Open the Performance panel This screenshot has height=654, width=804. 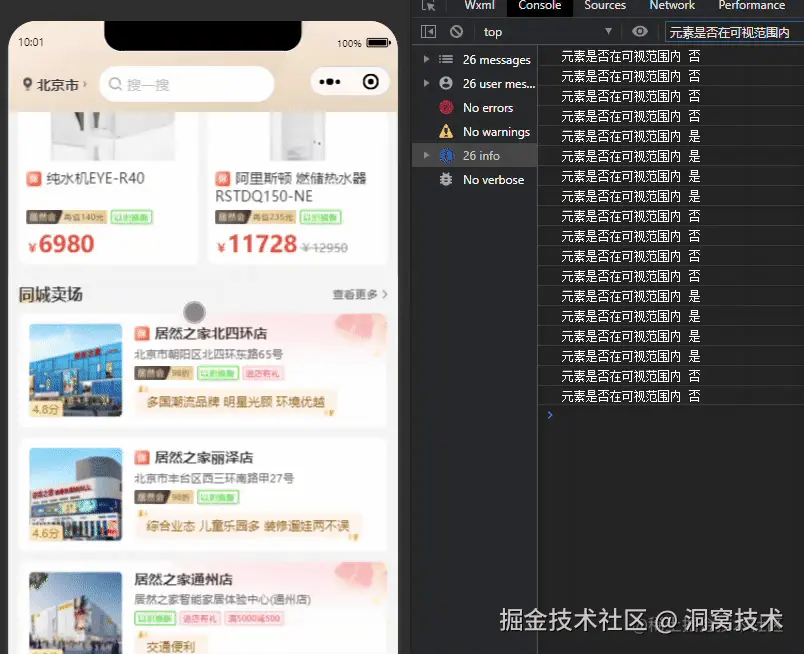coord(751,6)
